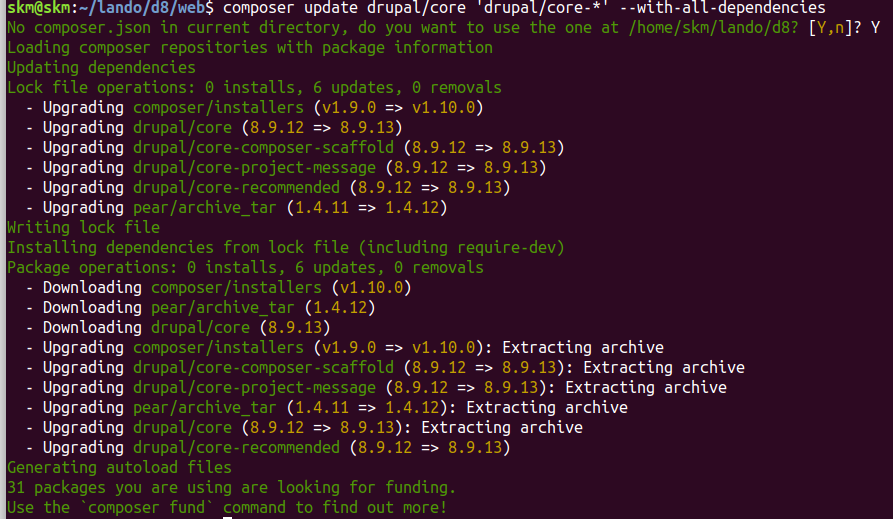Click pear/archive_tar in lock file list
This screenshot has width=893, height=519.
(204, 208)
